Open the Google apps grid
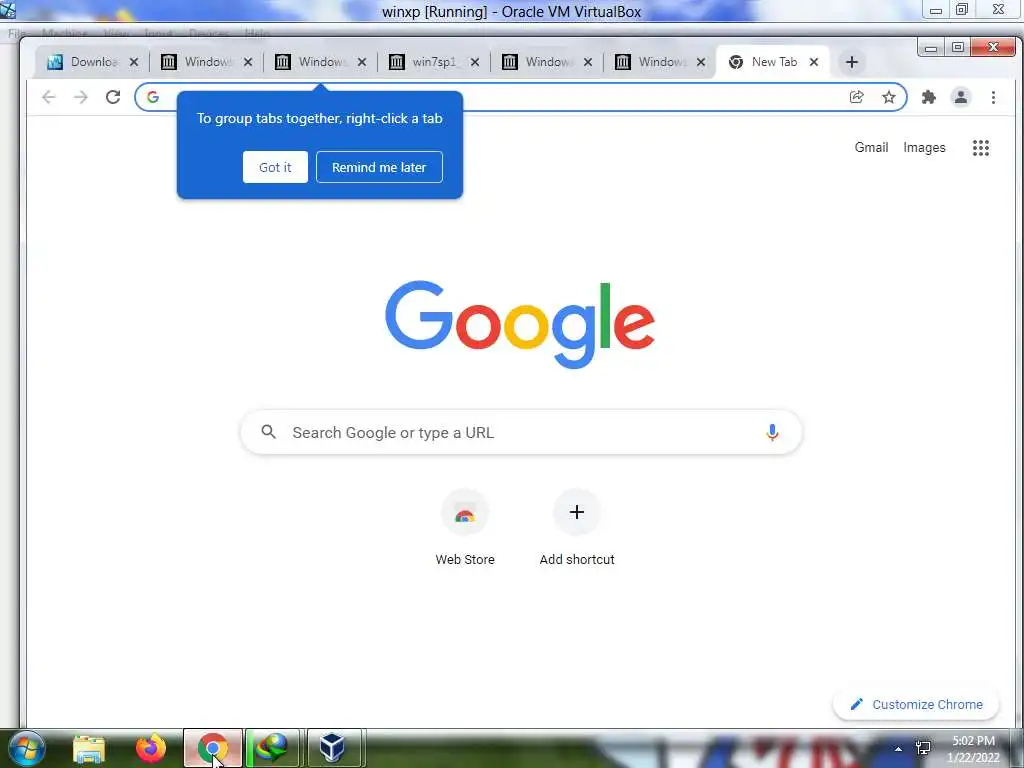1024x768 pixels. click(981, 148)
